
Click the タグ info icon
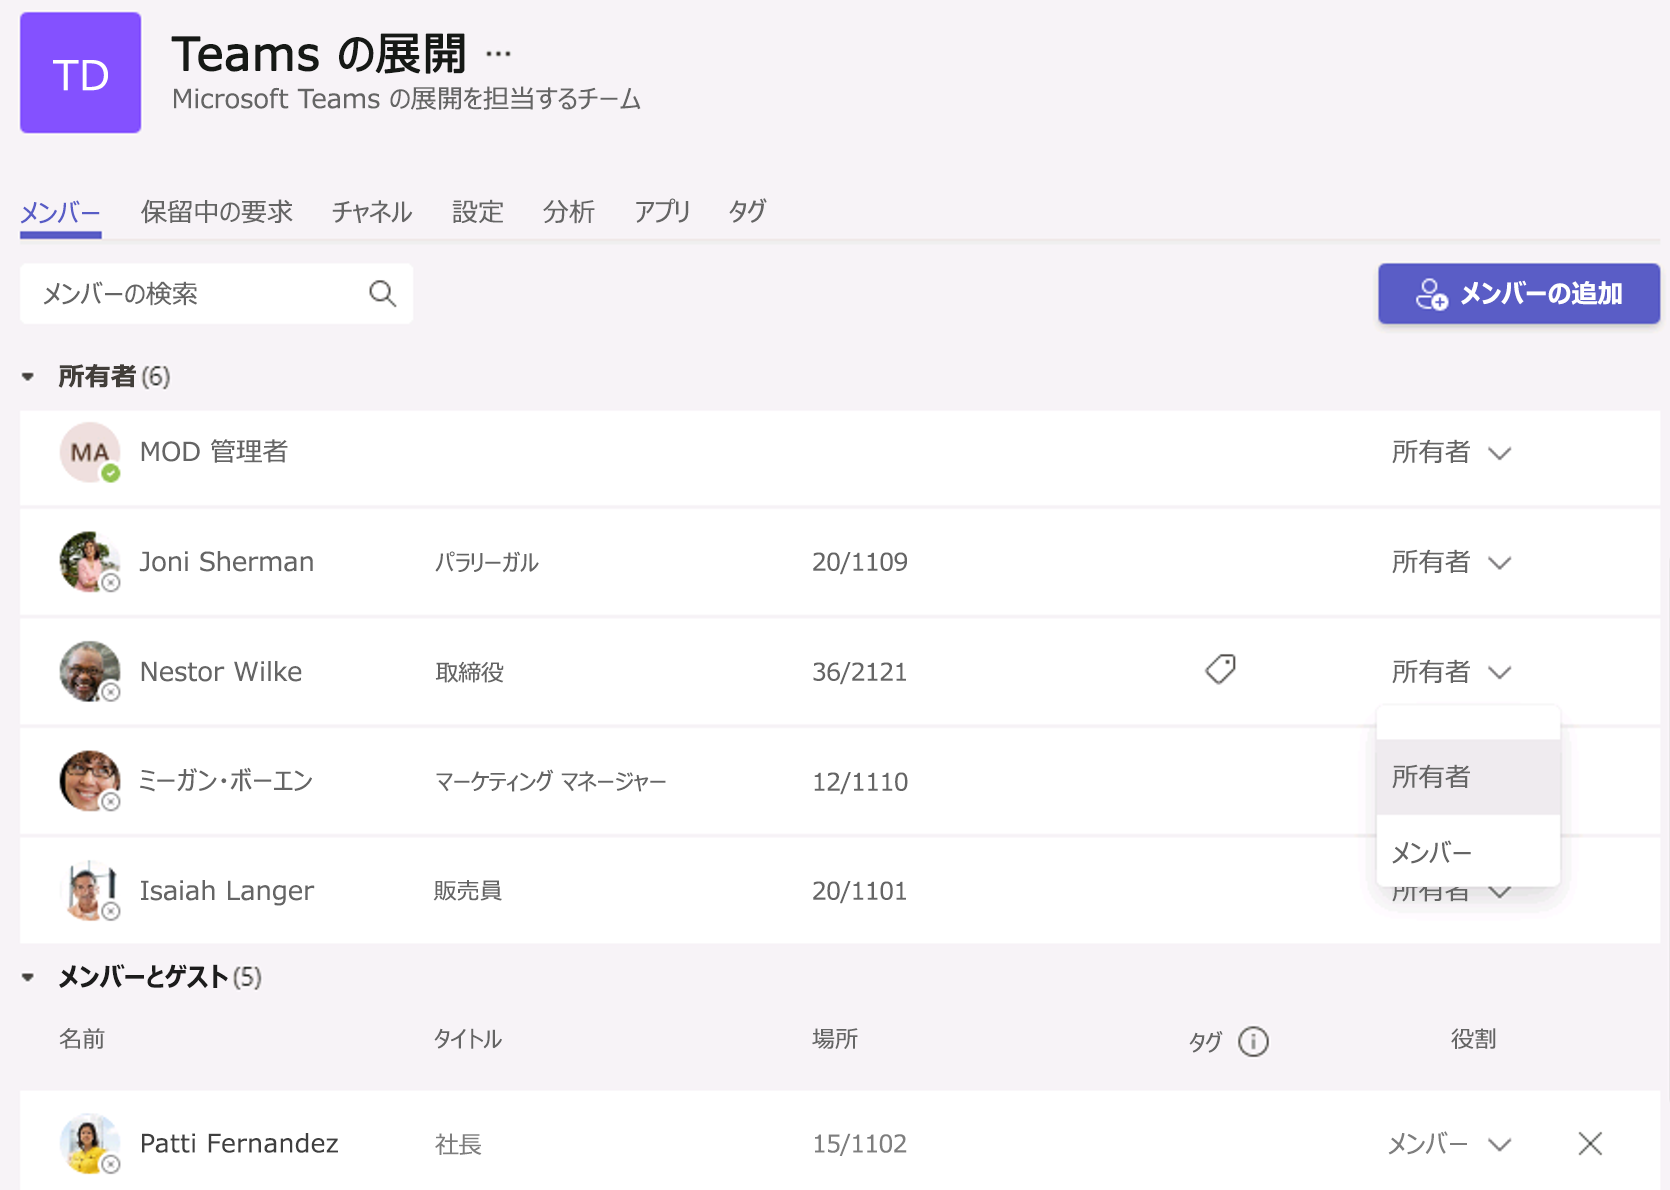click(1253, 1041)
